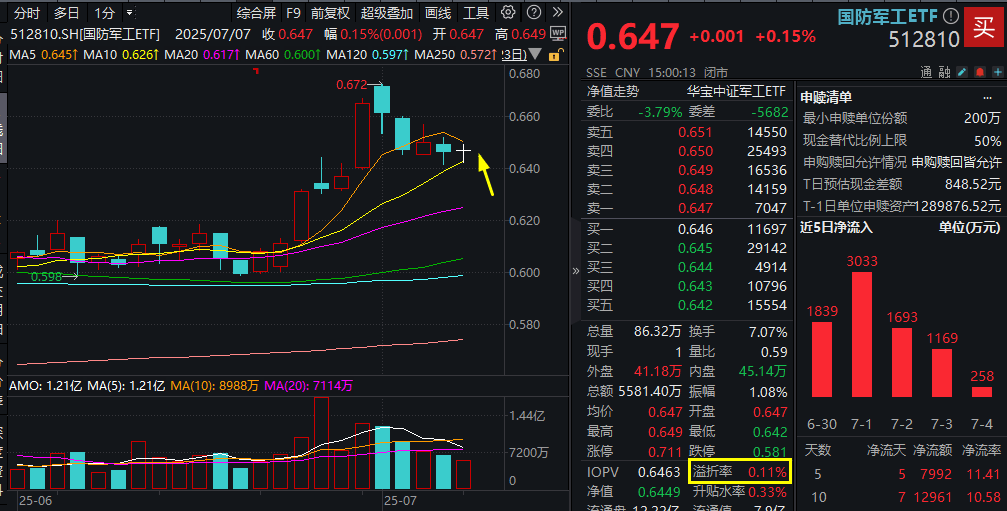
Task: Click the MA60 0.600 indicator label
Action: (x=283, y=55)
